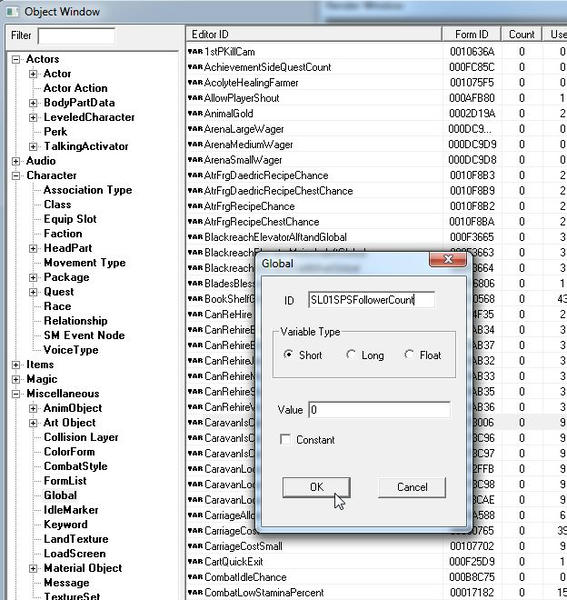The height and width of the screenshot is (600, 567).
Task: Select the Short variable type
Action: coord(288,355)
